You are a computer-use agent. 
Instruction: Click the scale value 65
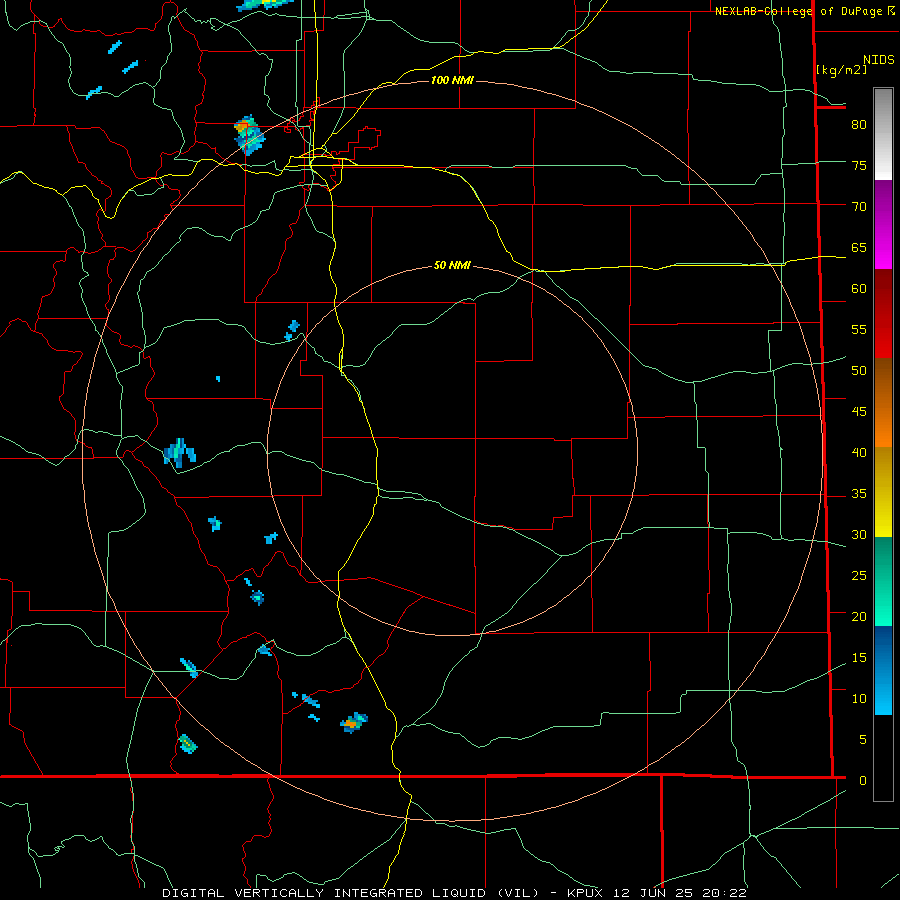[x=859, y=247]
